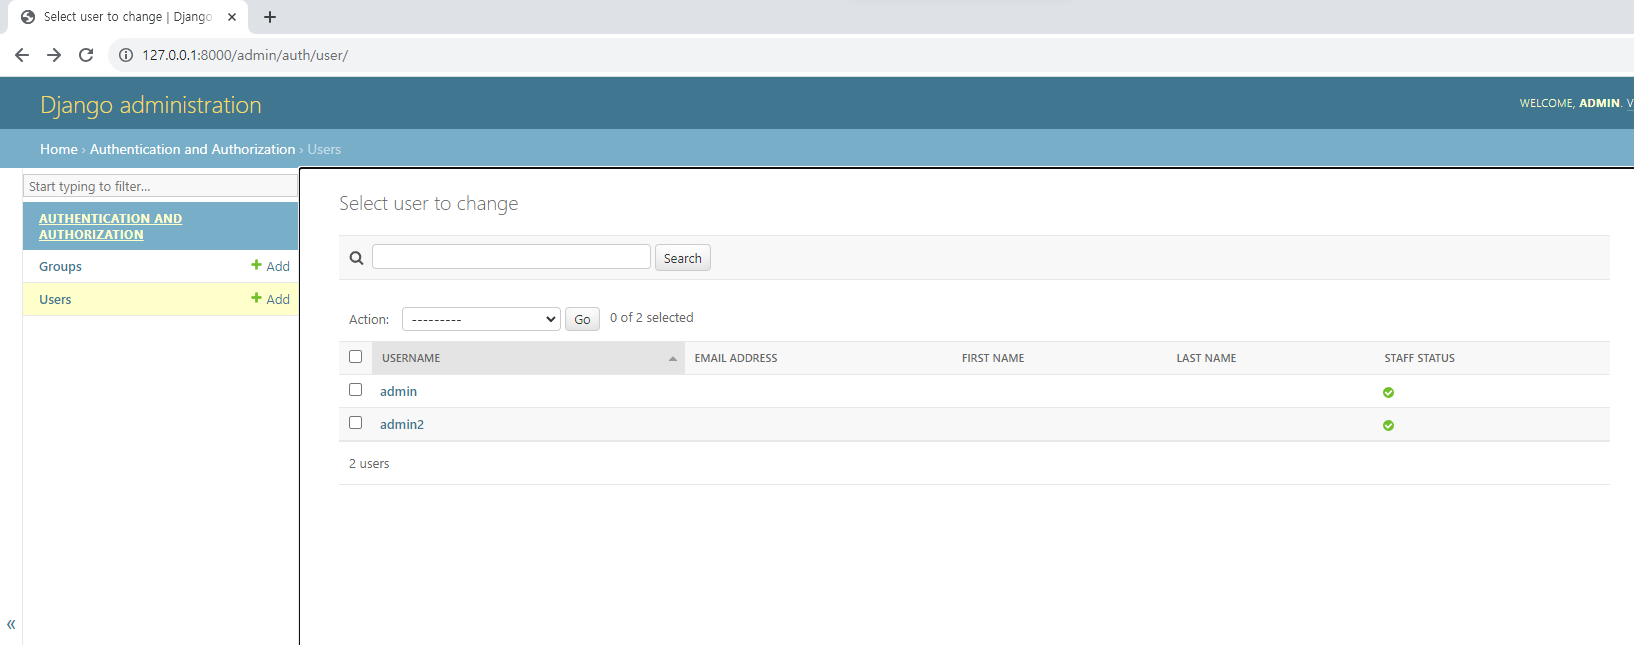Click Django administration site title

151,105
